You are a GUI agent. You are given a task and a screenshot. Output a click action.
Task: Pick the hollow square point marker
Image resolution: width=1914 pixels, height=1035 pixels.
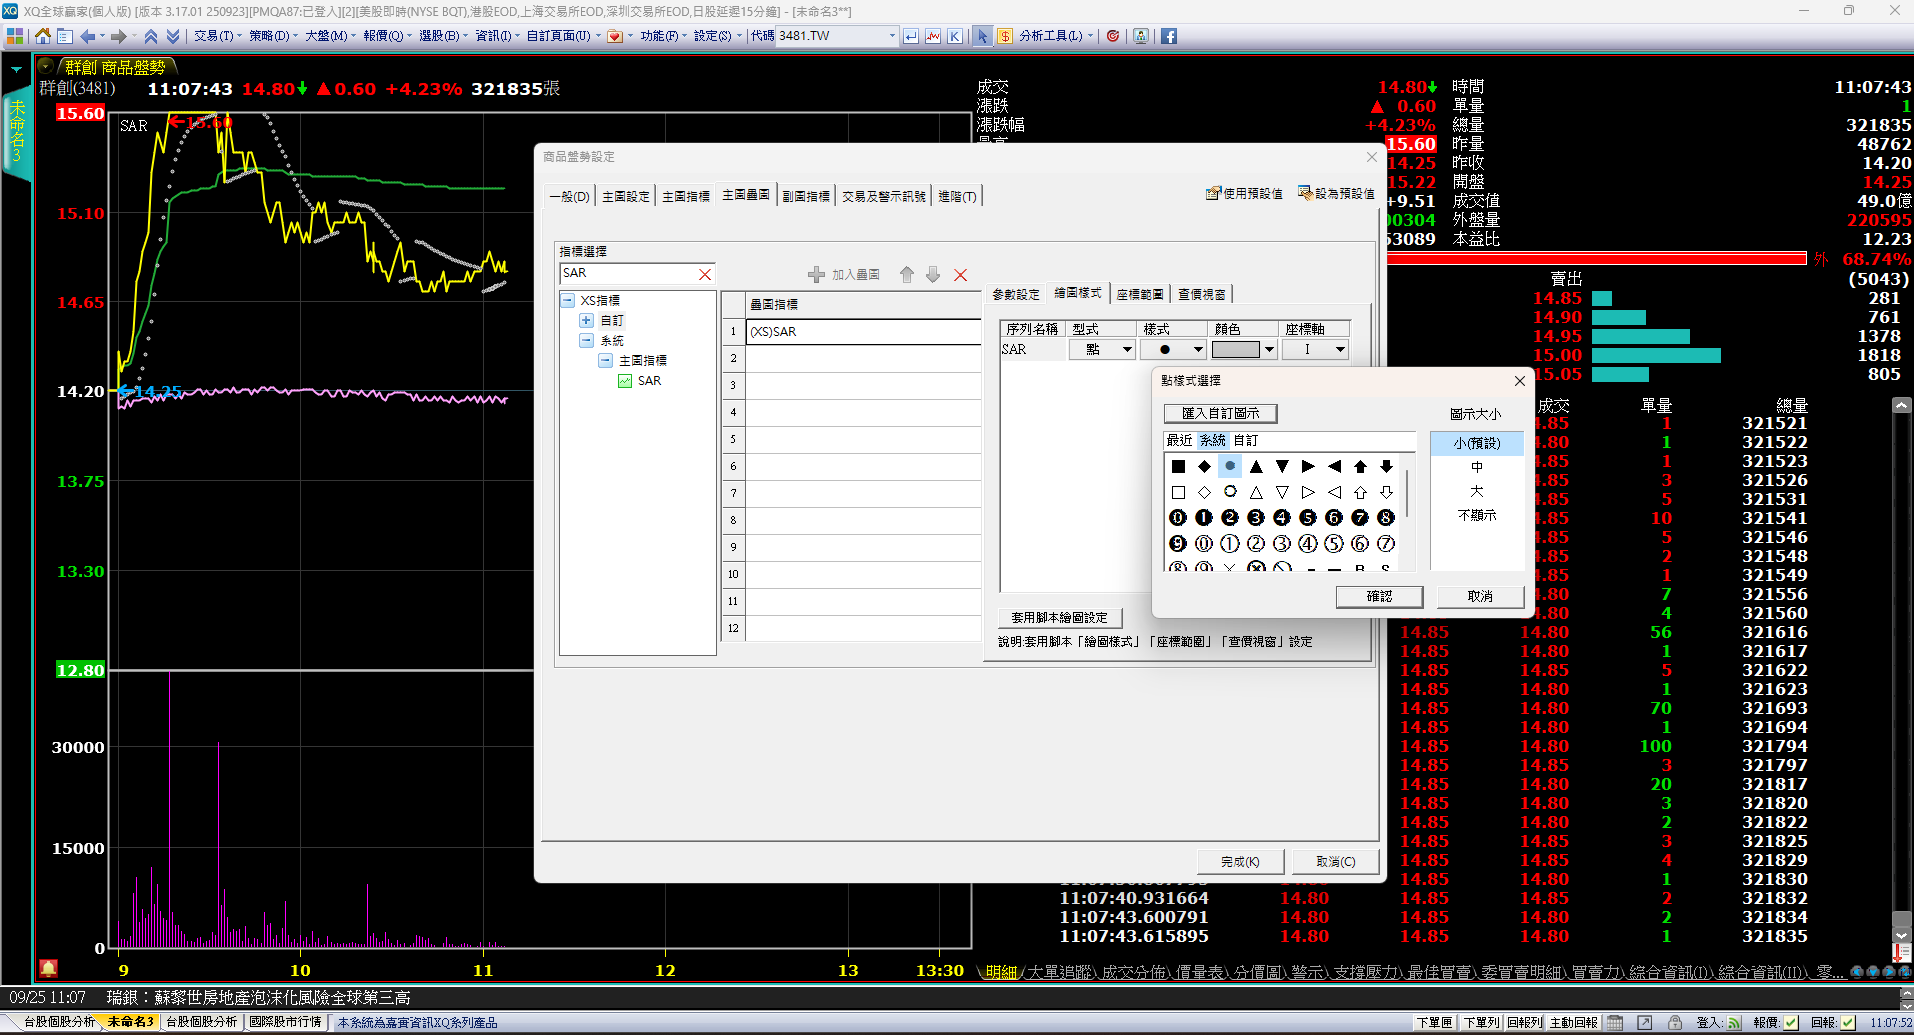point(1178,492)
